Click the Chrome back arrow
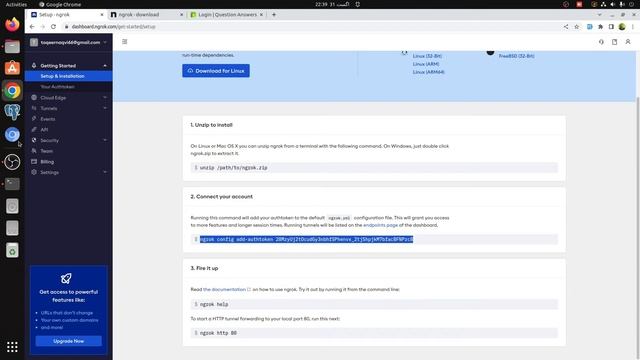Screen dimensions: 640x360 [x=32, y=27]
